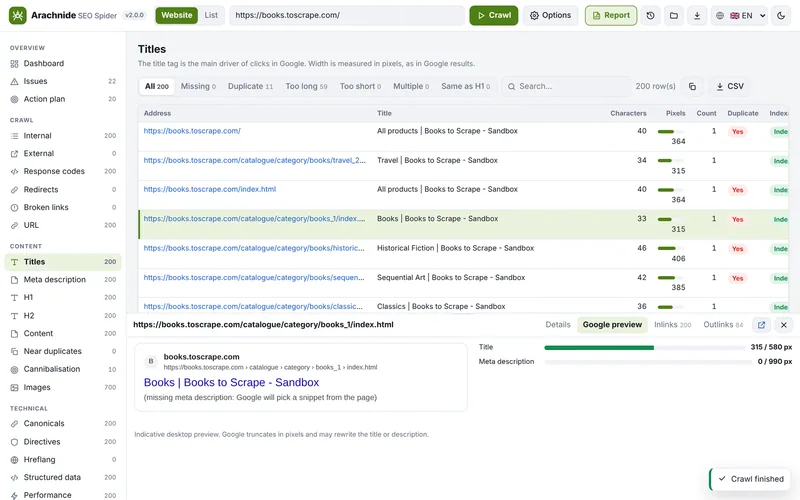Open Action plan in sidebar
This screenshot has width=800, height=500.
pos(63,99)
